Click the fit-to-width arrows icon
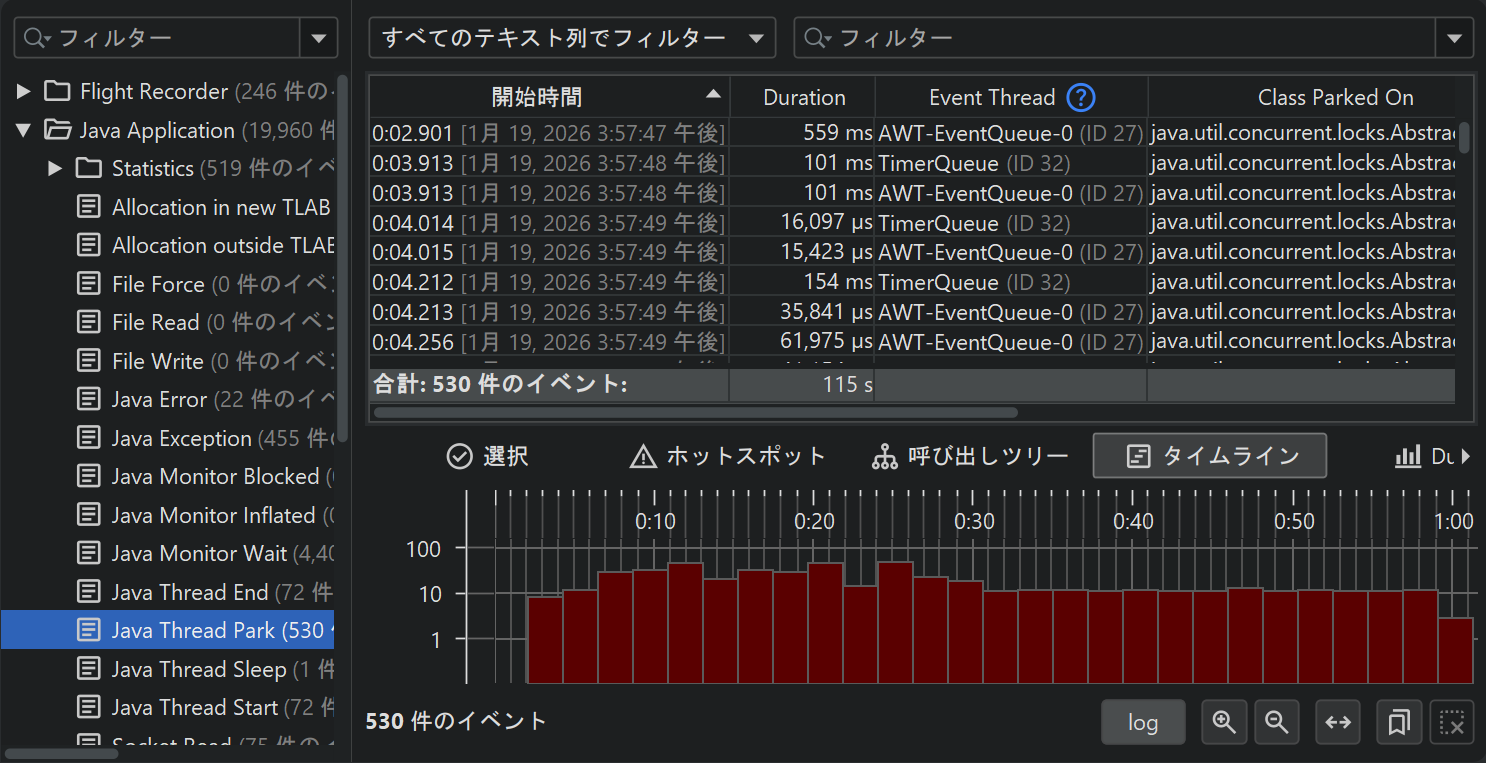The width and height of the screenshot is (1486, 763). click(x=1338, y=722)
